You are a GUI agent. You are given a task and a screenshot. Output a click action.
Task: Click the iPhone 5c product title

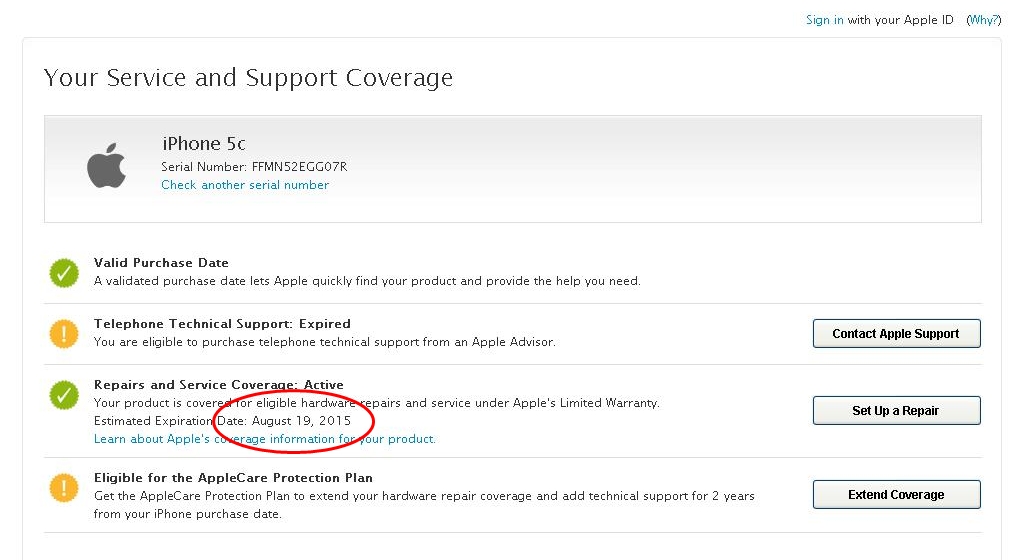(x=204, y=144)
